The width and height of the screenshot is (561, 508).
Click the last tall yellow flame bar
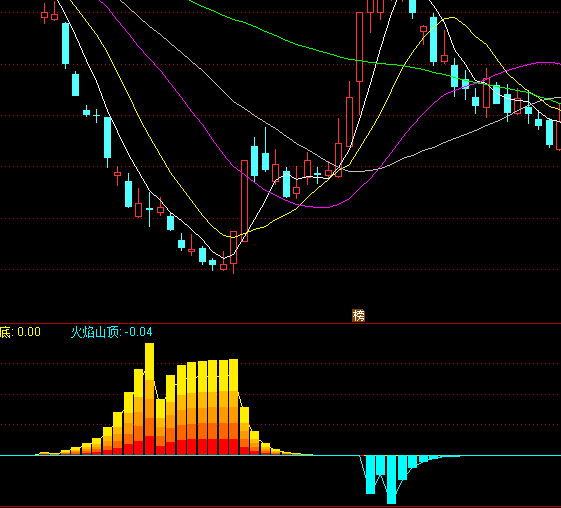(234, 407)
